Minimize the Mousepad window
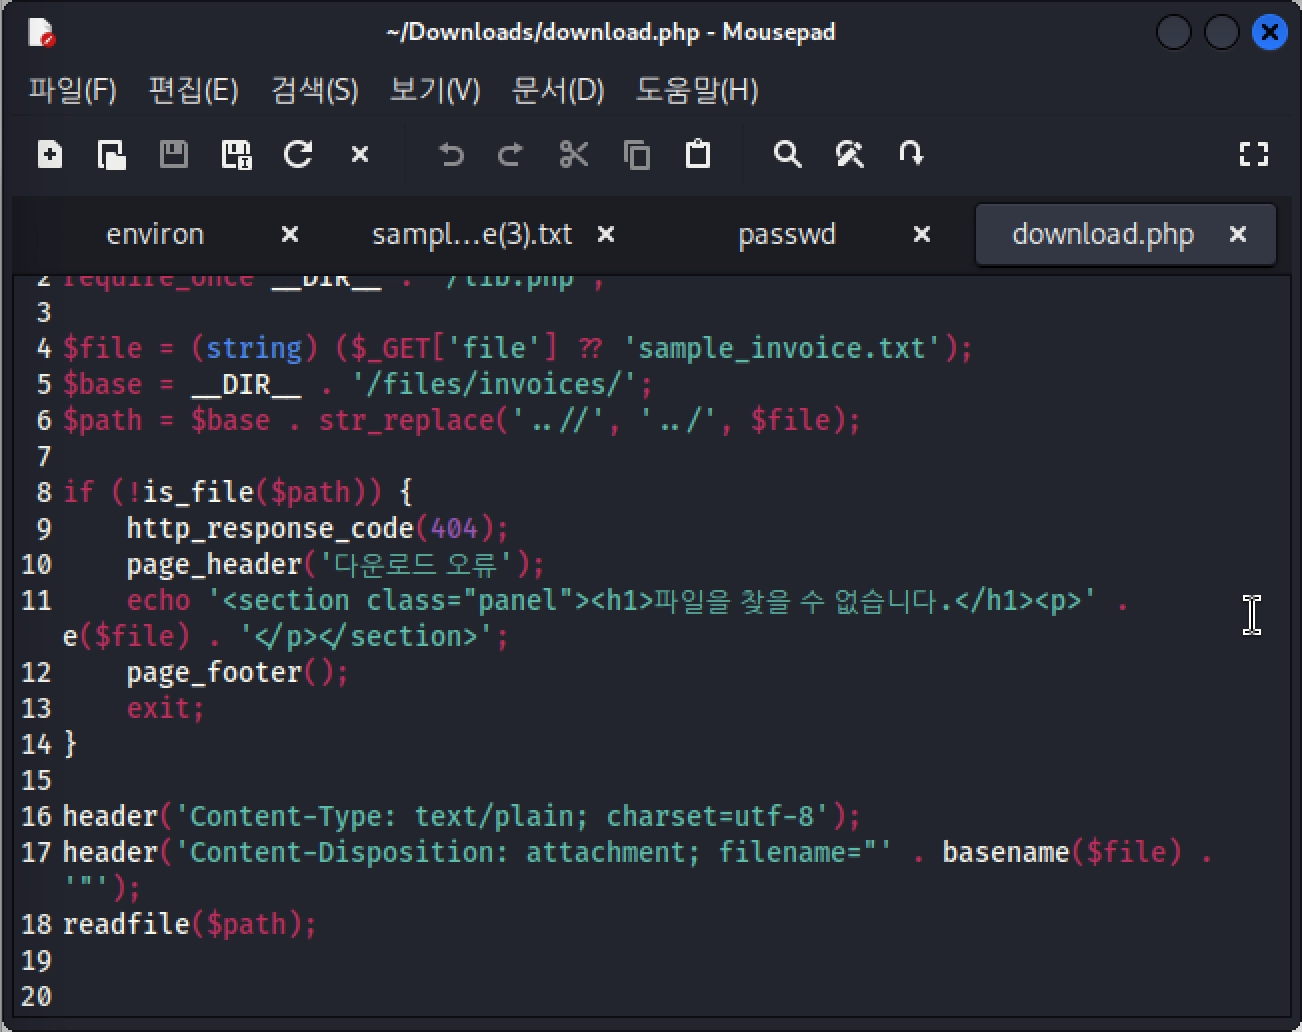 point(1173,33)
